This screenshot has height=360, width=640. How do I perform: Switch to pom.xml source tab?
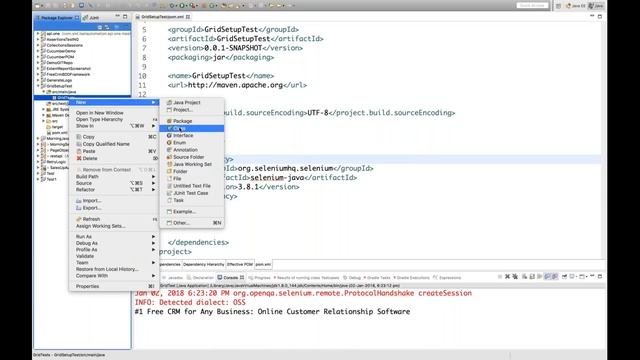click(x=263, y=264)
